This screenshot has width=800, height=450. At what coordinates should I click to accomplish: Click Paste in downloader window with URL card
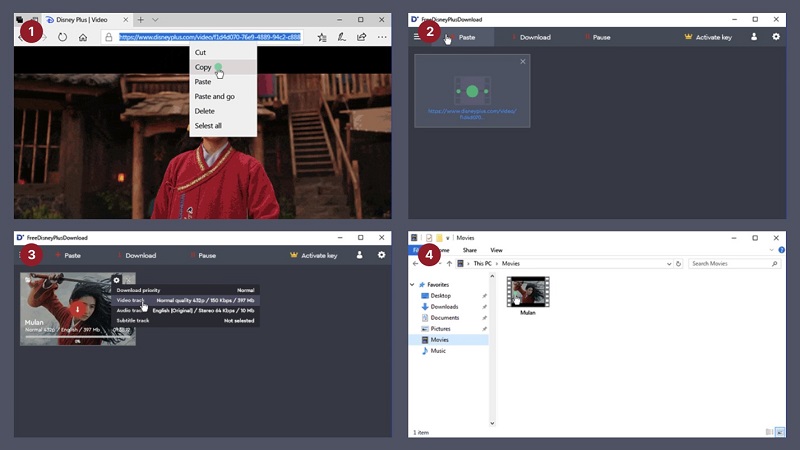click(462, 37)
